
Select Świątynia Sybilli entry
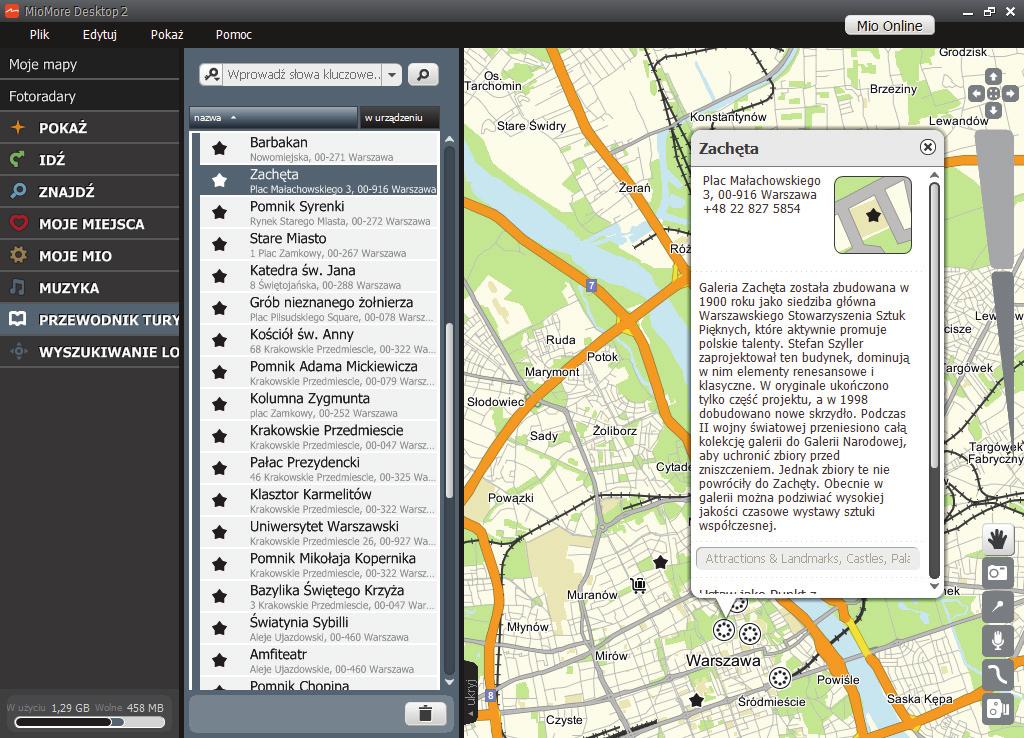[x=319, y=628]
